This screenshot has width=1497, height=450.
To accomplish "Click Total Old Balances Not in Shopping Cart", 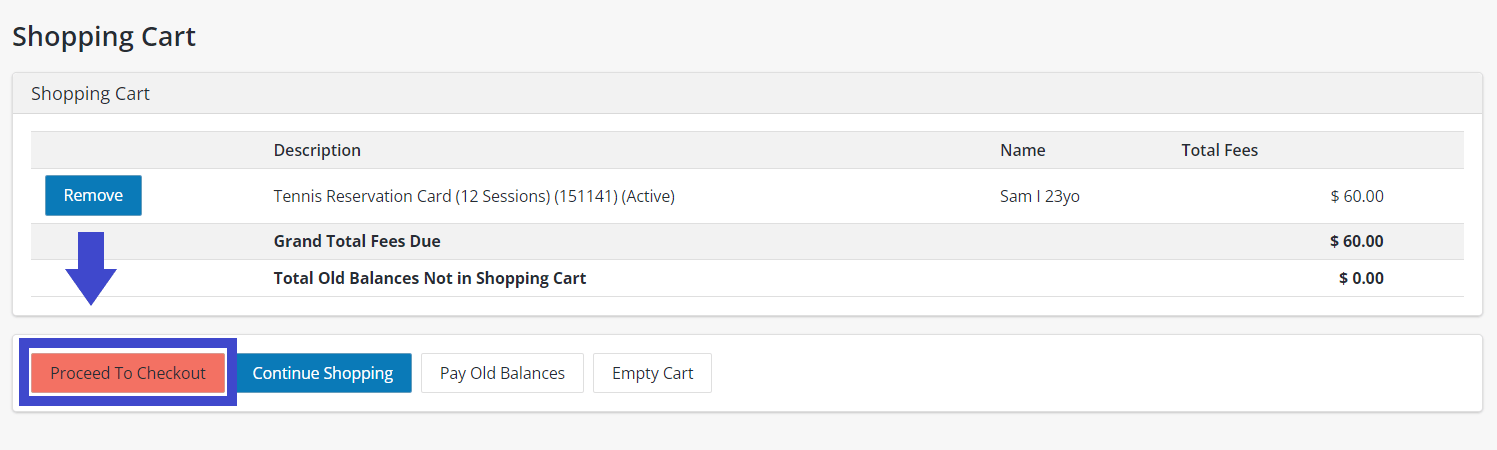I will click(430, 278).
